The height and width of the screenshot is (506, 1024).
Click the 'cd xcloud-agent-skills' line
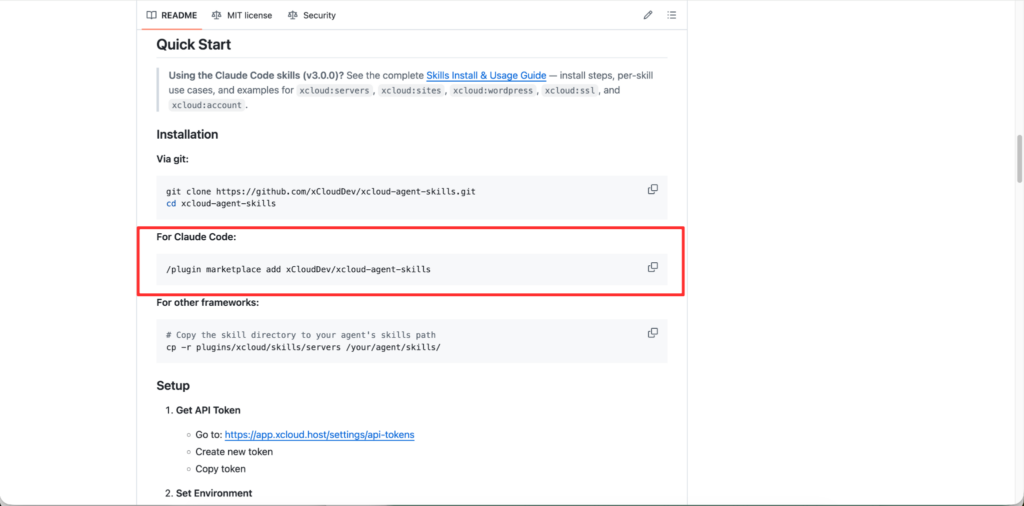221,203
